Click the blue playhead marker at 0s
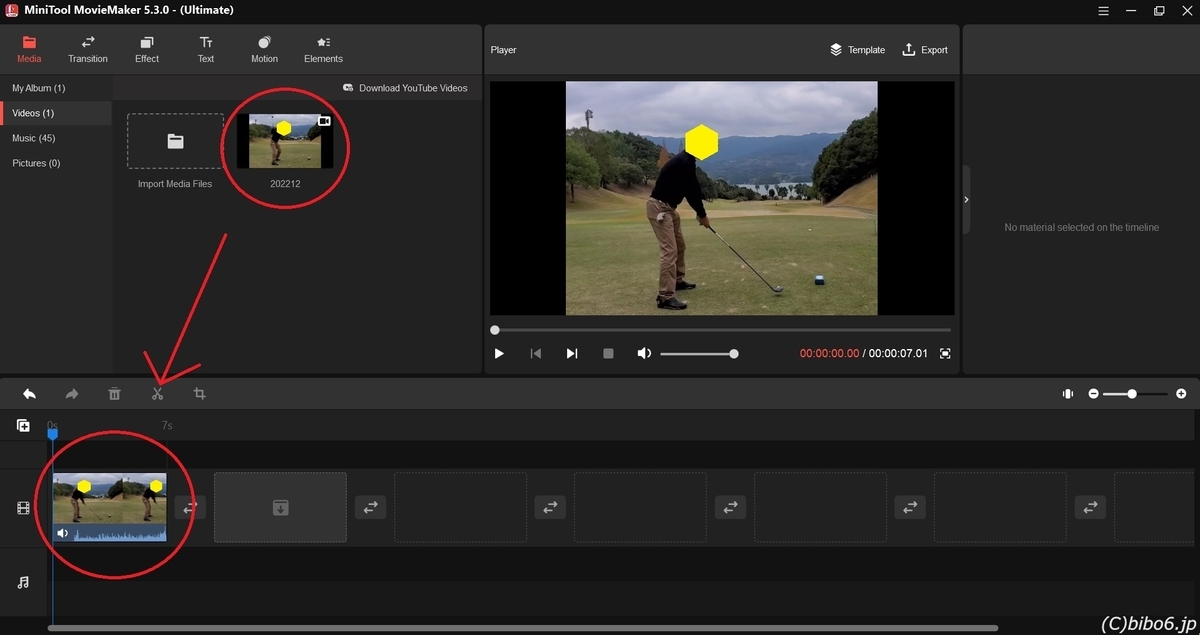This screenshot has width=1200, height=635. (x=53, y=432)
